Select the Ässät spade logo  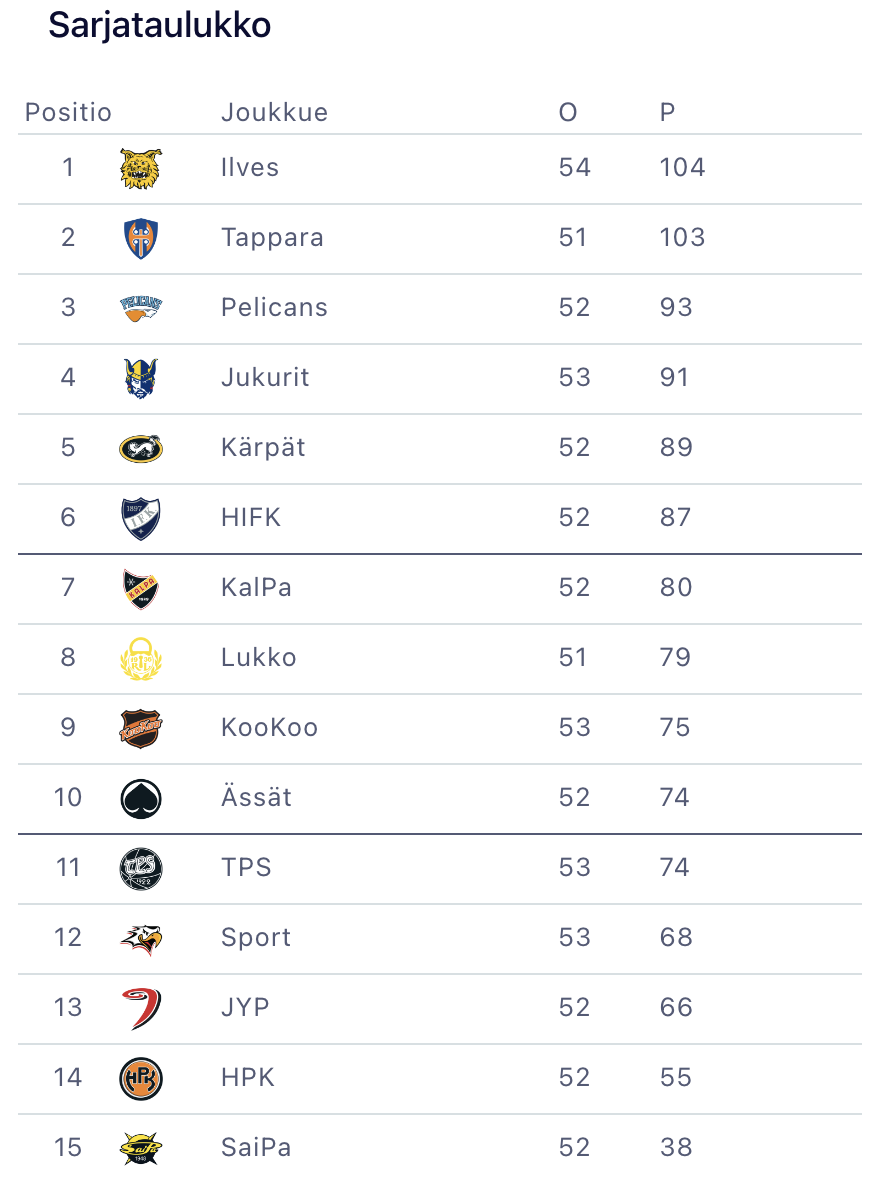click(140, 798)
